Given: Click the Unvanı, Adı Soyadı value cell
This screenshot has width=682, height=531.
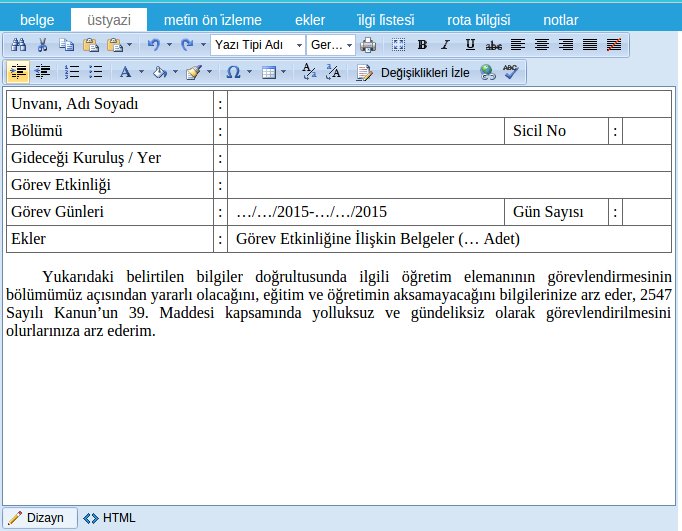Looking at the screenshot, I should click(x=449, y=104).
